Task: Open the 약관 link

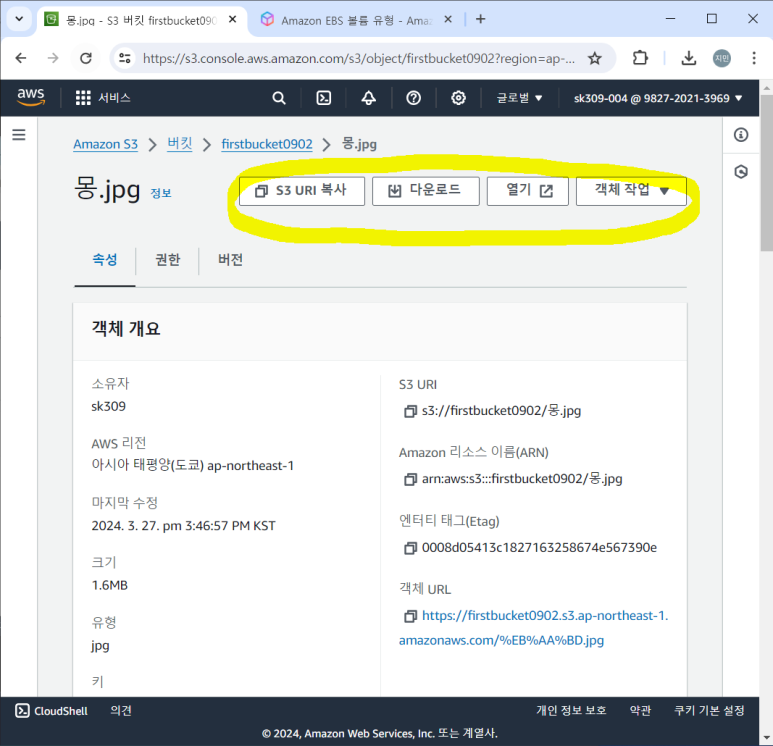Action: click(640, 710)
